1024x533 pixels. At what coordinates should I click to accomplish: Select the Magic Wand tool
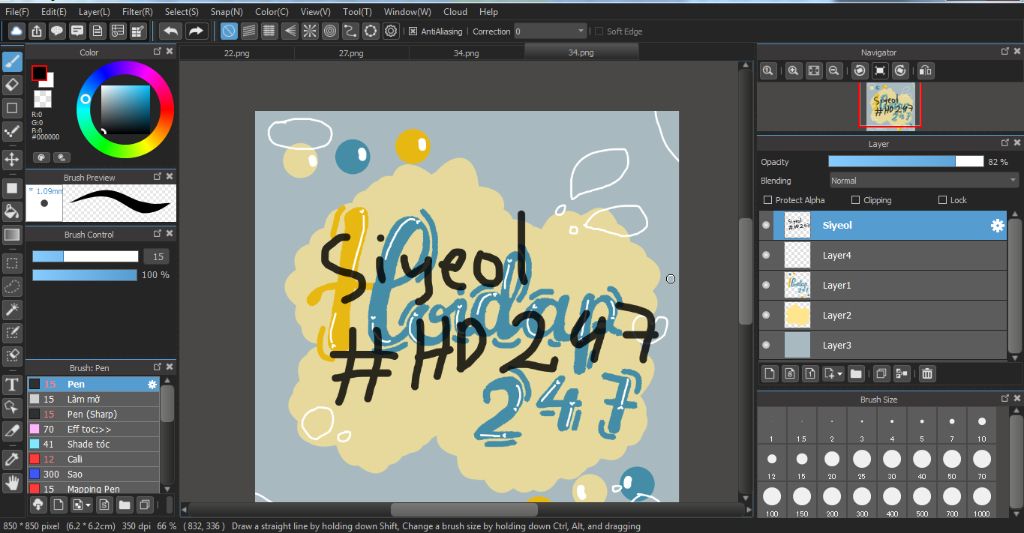(x=12, y=310)
